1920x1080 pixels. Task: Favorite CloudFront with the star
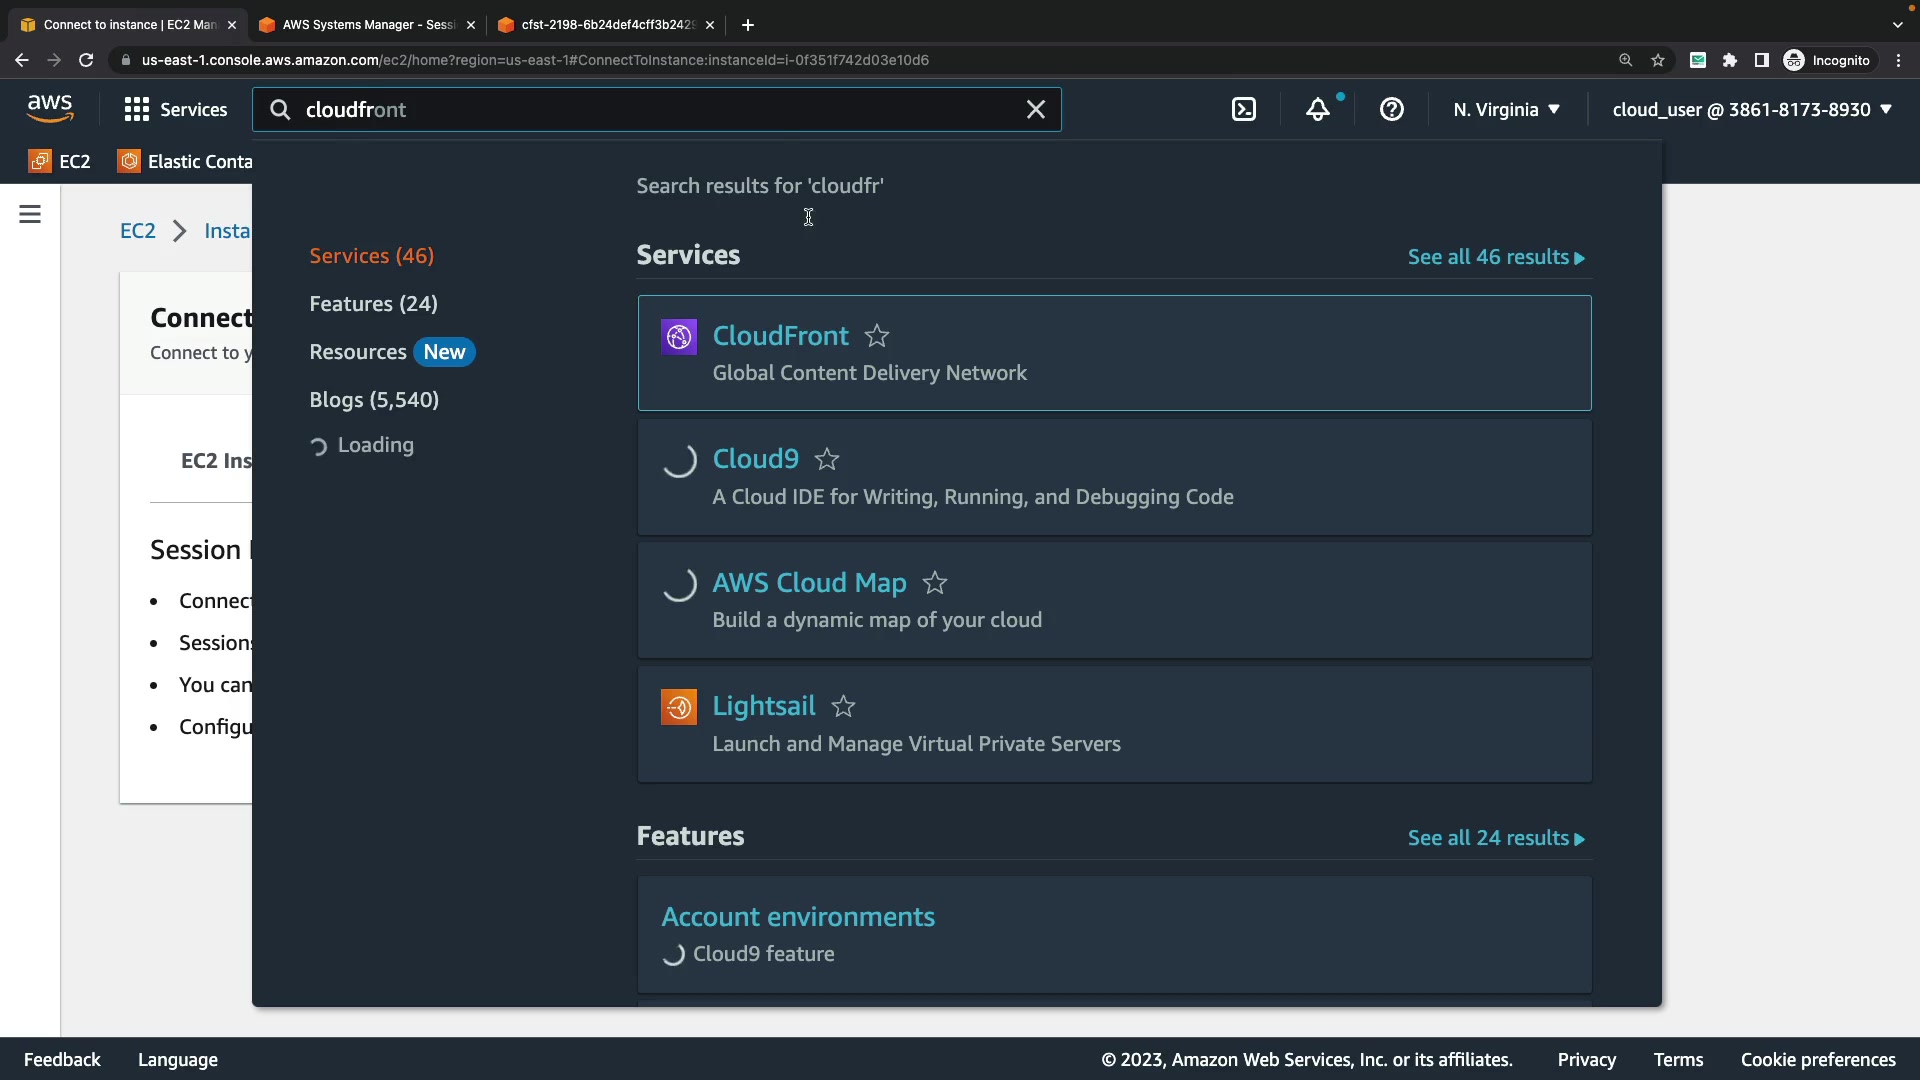point(877,336)
